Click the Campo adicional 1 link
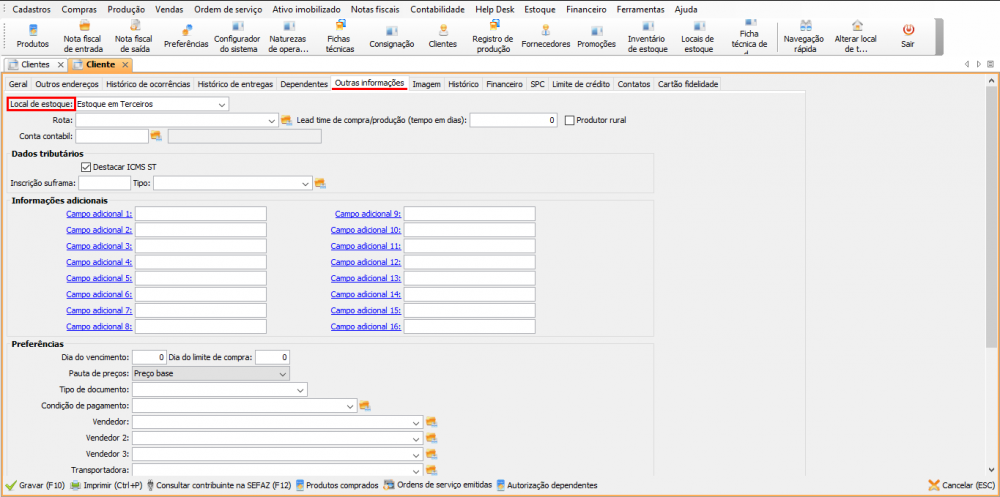The image size is (1000, 497). [x=98, y=214]
